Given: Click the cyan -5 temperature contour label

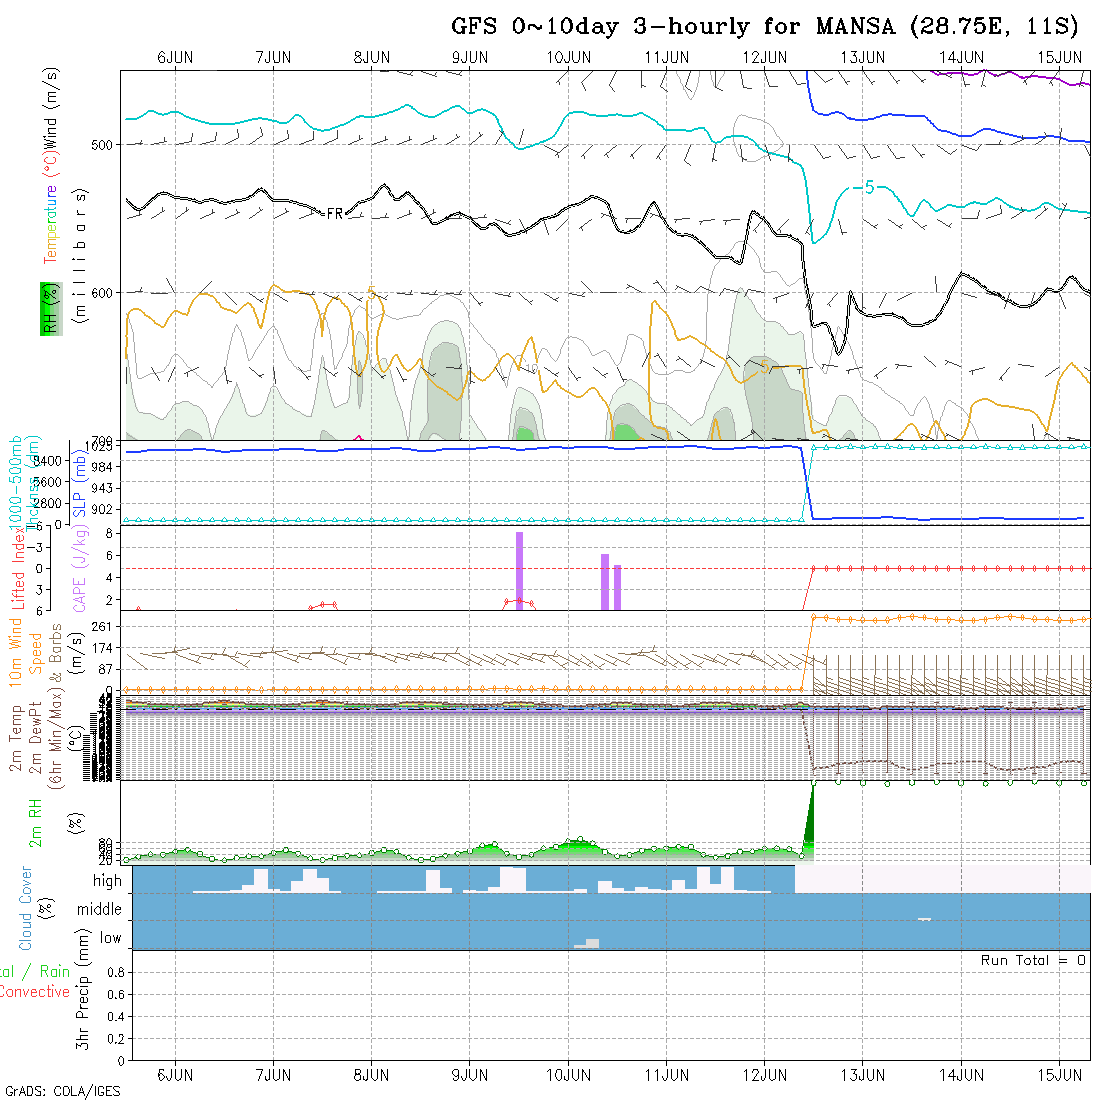Looking at the screenshot, I should pyautogui.click(x=861, y=188).
